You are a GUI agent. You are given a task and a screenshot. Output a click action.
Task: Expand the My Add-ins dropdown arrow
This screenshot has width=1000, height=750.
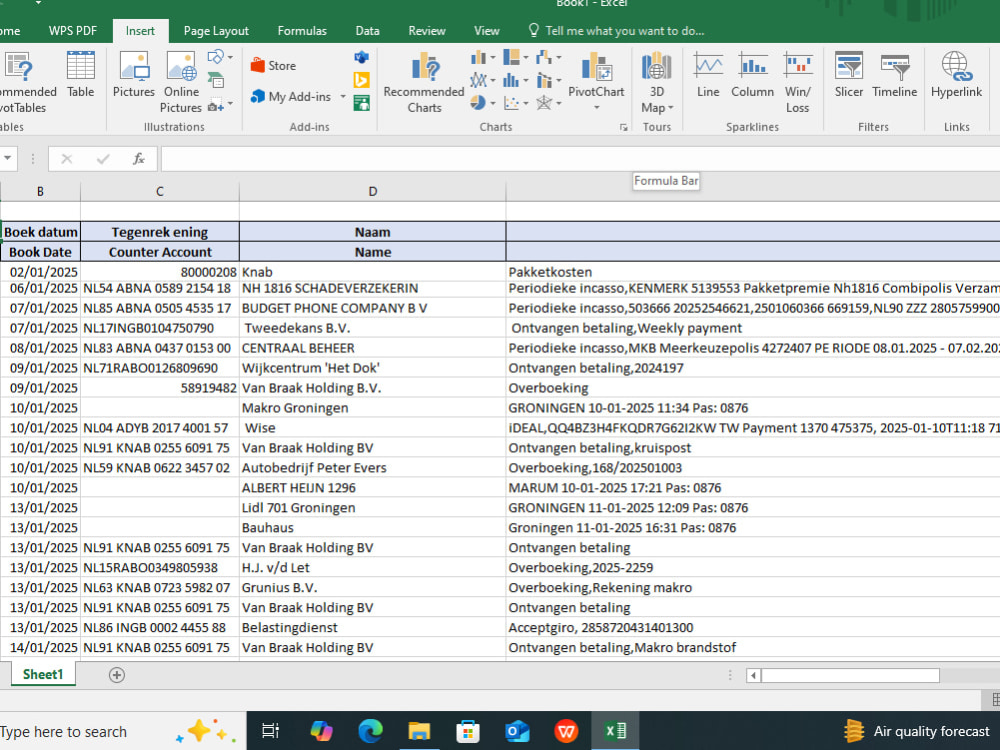342,97
